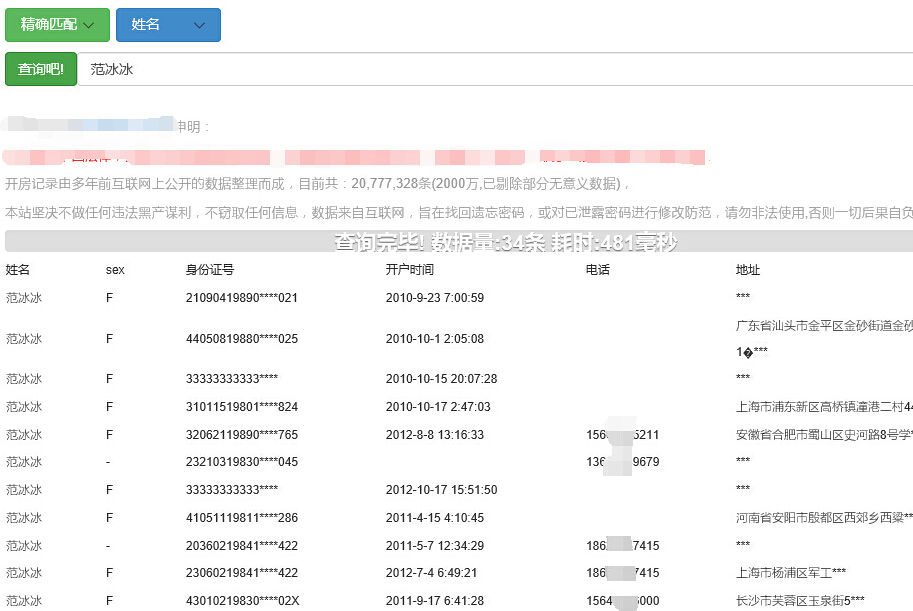Click the 电话 column header
913x611 pixels.
tap(597, 270)
